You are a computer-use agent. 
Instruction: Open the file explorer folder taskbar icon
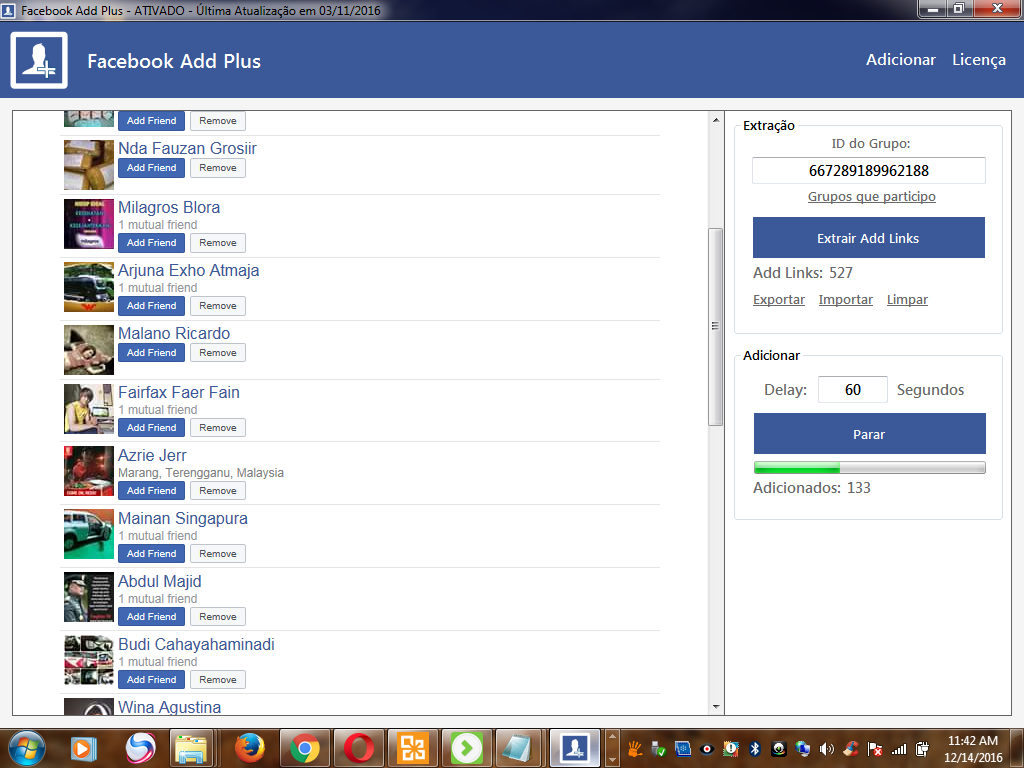191,748
